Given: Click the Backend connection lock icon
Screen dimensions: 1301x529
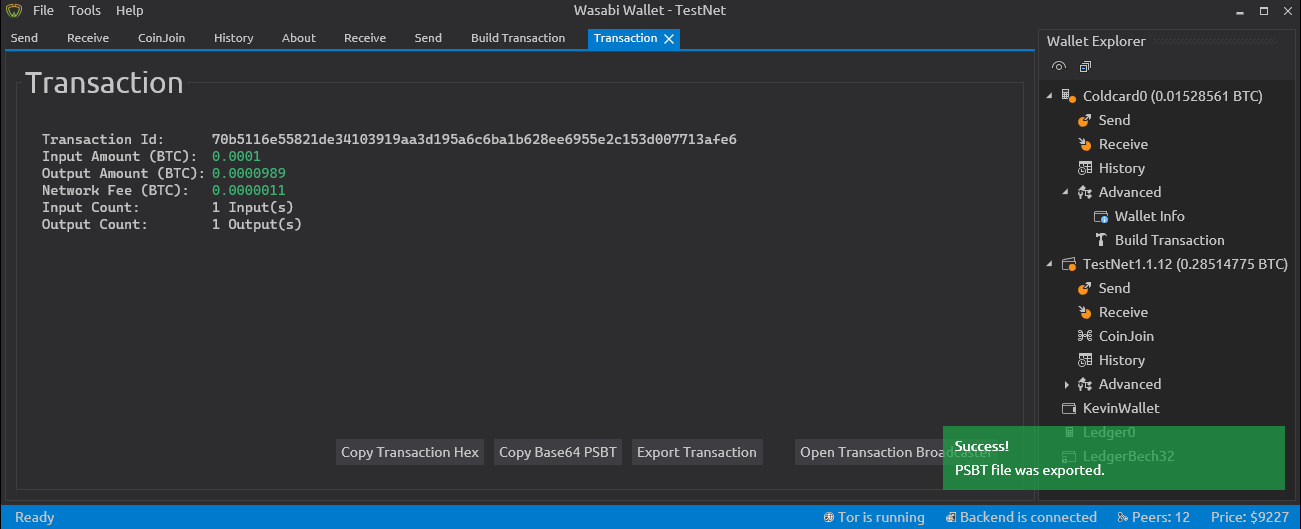Looking at the screenshot, I should 949,517.
